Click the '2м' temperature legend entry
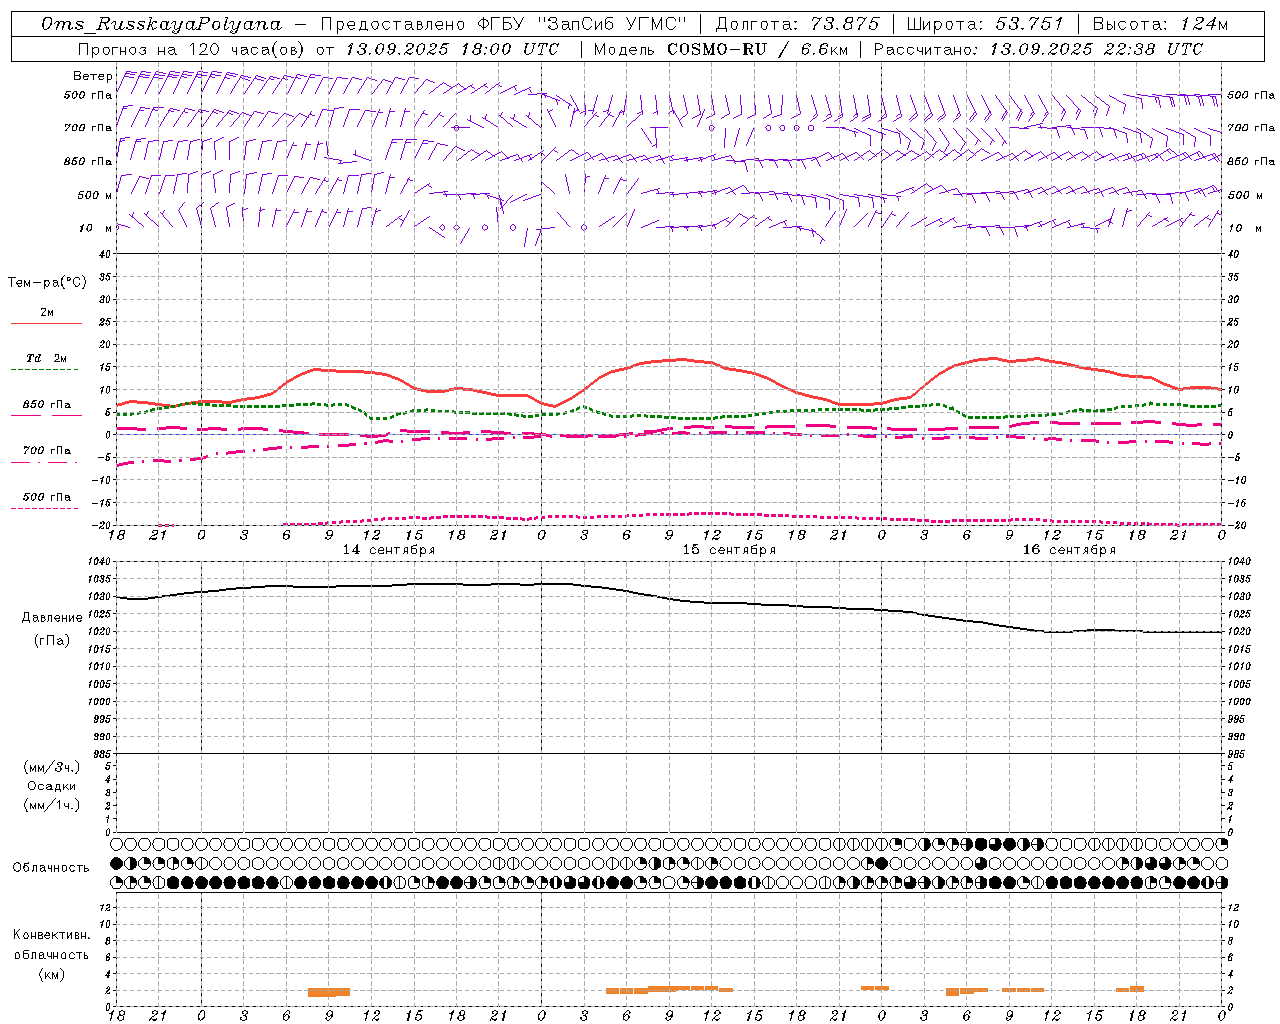 [x=47, y=313]
